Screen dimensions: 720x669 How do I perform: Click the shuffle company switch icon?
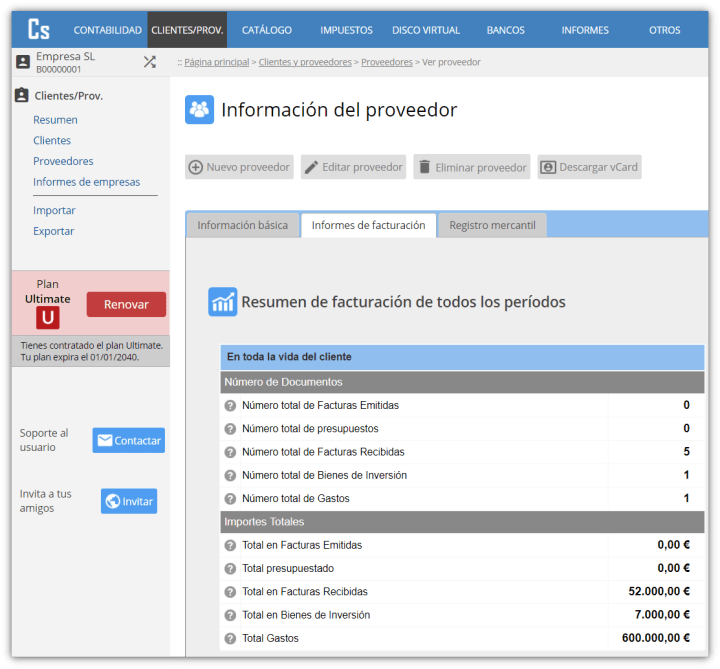pyautogui.click(x=150, y=62)
